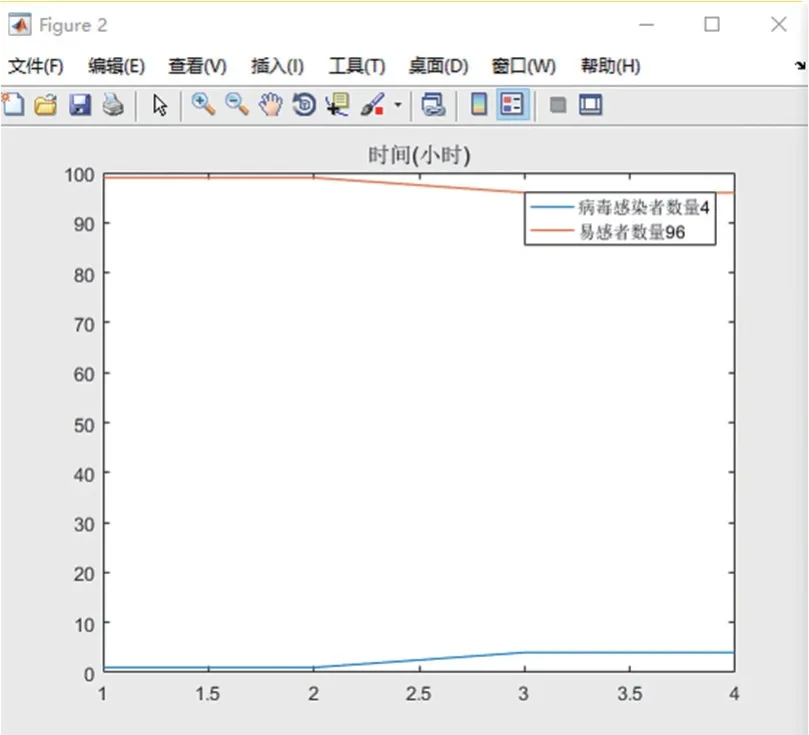Show plot tools and dock figure
The image size is (809, 735).
(590, 105)
